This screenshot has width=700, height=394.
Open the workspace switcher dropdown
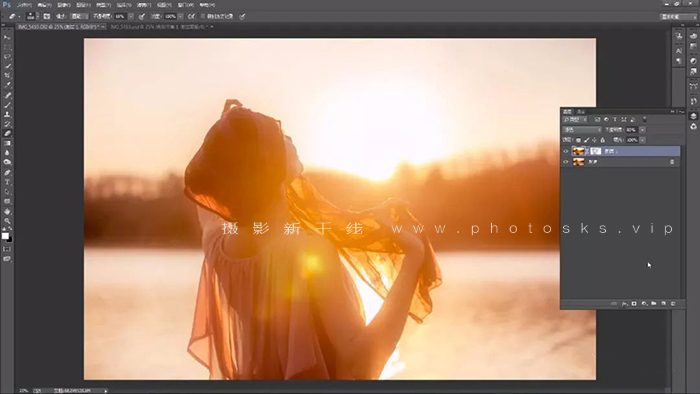point(678,17)
